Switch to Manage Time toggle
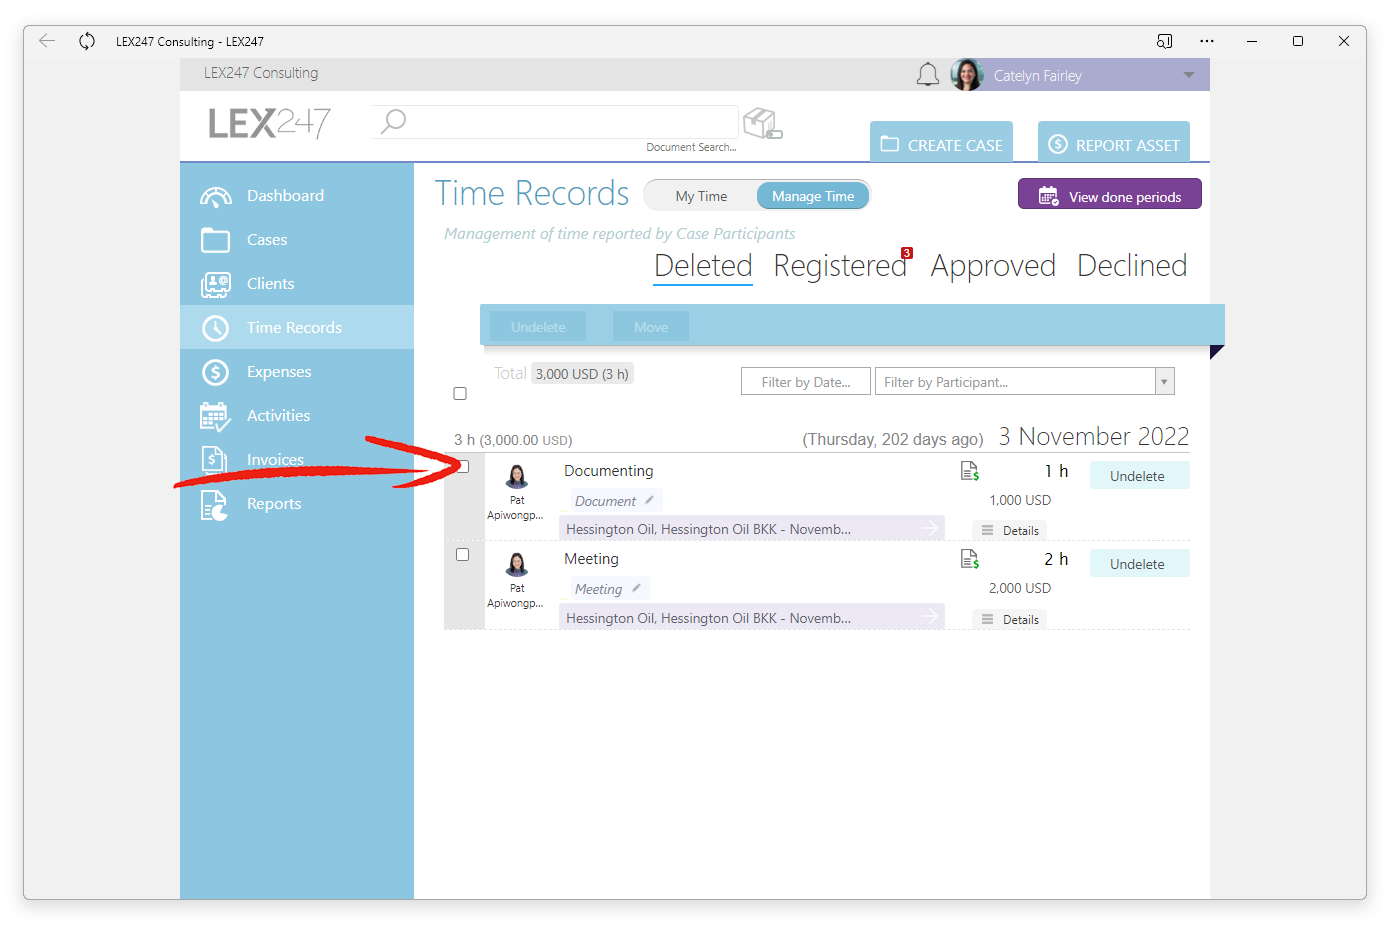1390x925 pixels. 813,196
